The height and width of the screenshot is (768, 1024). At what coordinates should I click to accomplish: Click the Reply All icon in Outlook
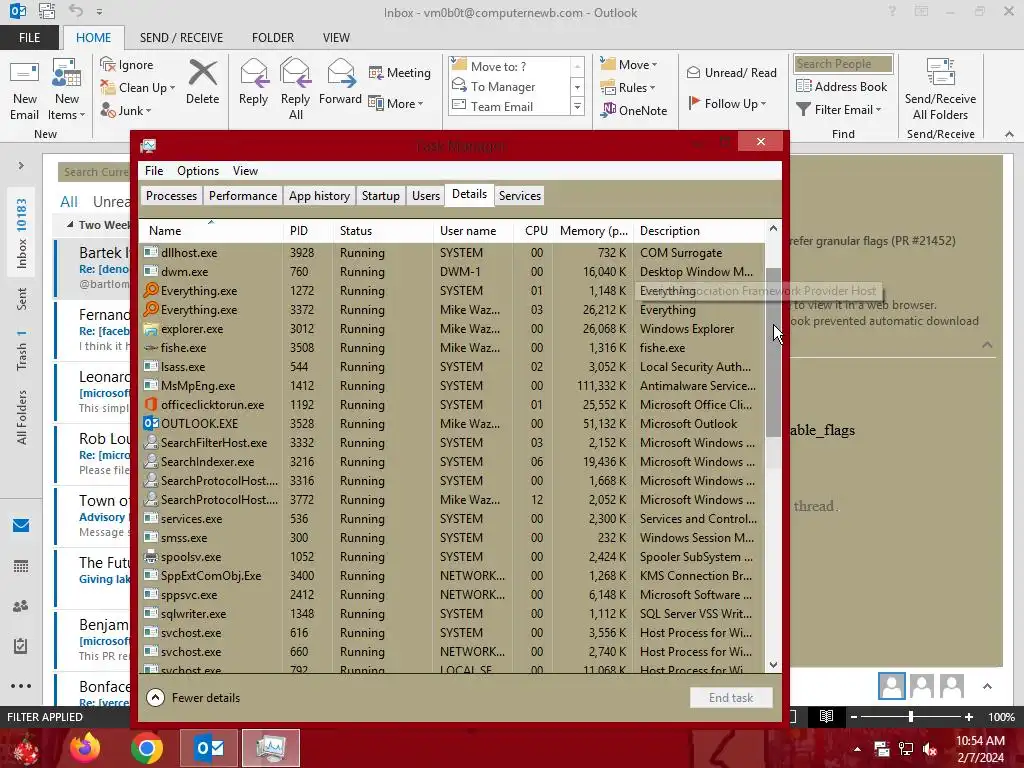(x=295, y=89)
